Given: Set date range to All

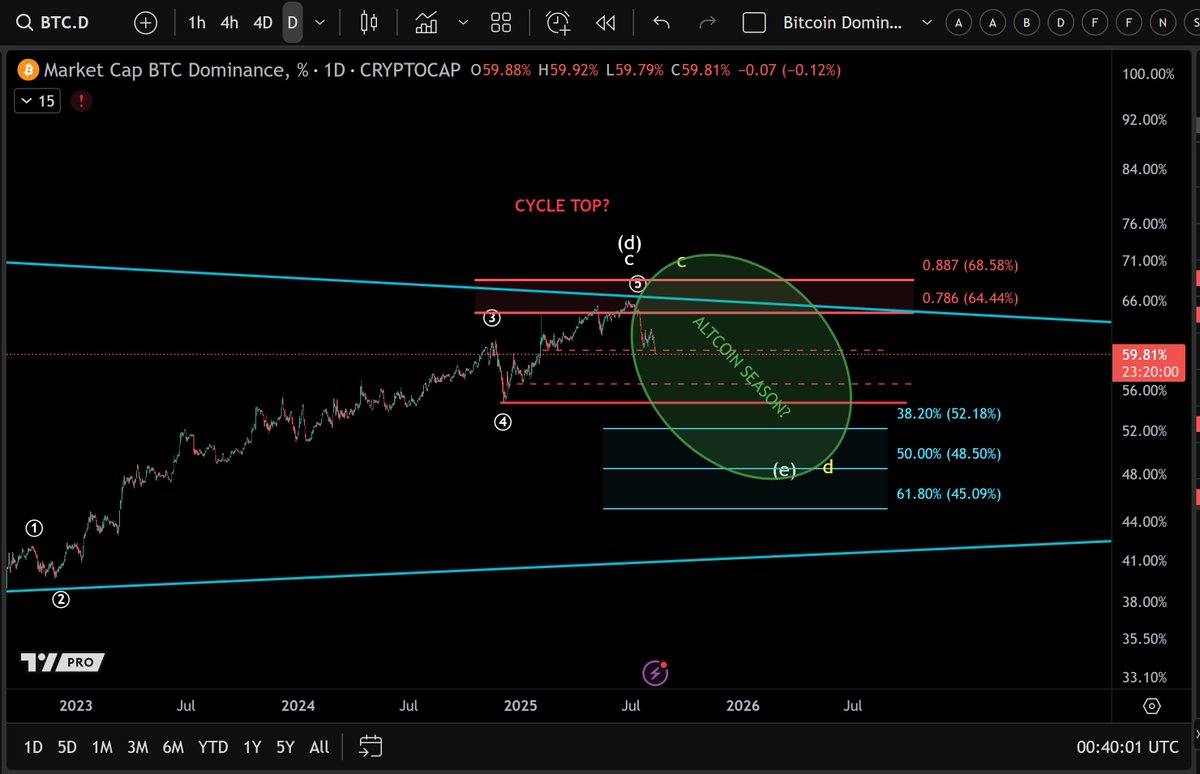Looking at the screenshot, I should pyautogui.click(x=319, y=747).
